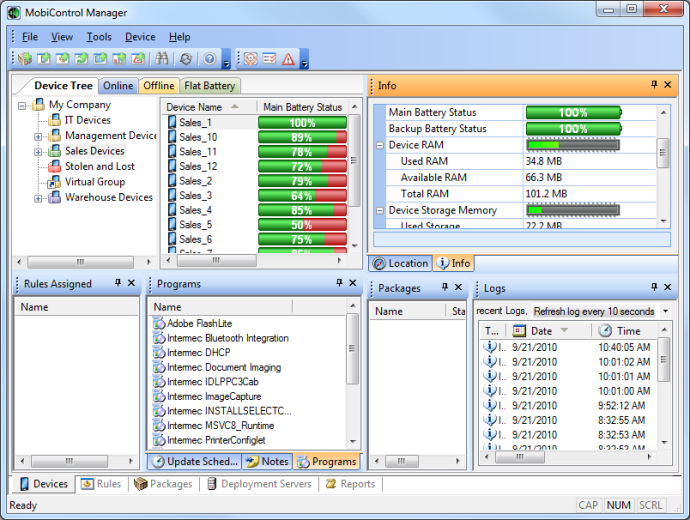Image resolution: width=690 pixels, height=520 pixels.
Task: Sort logs by Time column header
Action: (625, 330)
